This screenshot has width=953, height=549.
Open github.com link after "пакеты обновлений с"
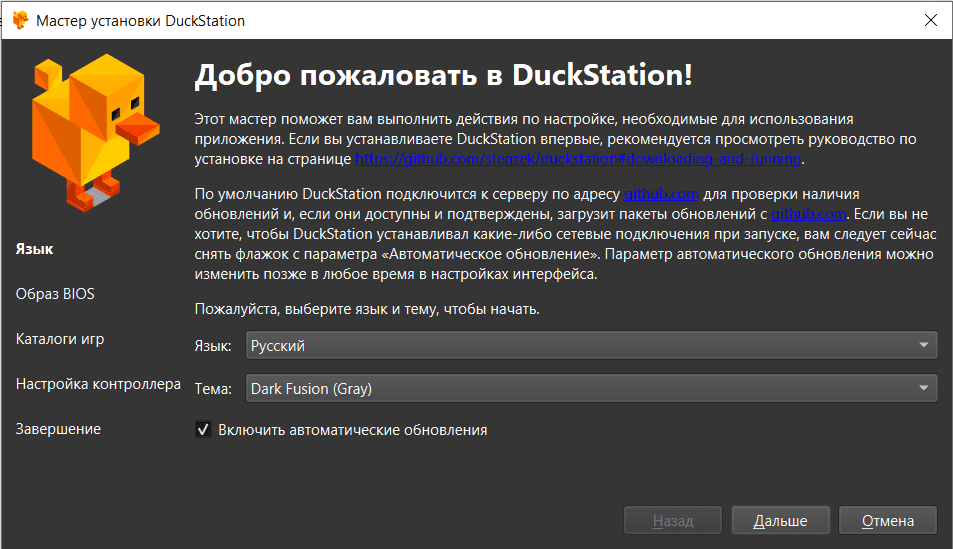(x=808, y=214)
